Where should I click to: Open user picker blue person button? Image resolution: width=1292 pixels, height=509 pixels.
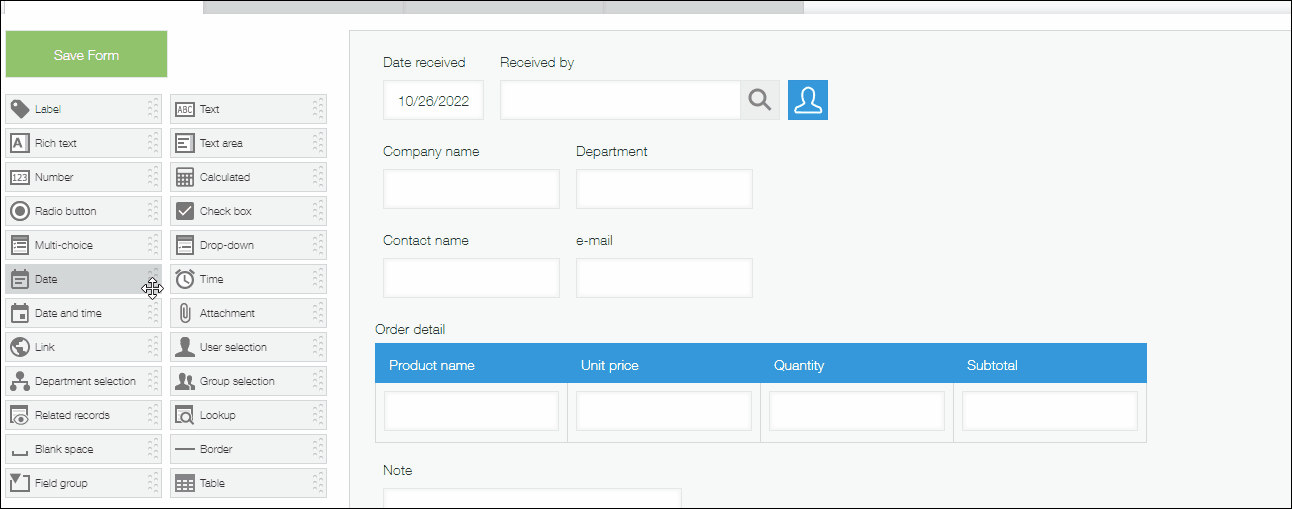[x=808, y=100]
